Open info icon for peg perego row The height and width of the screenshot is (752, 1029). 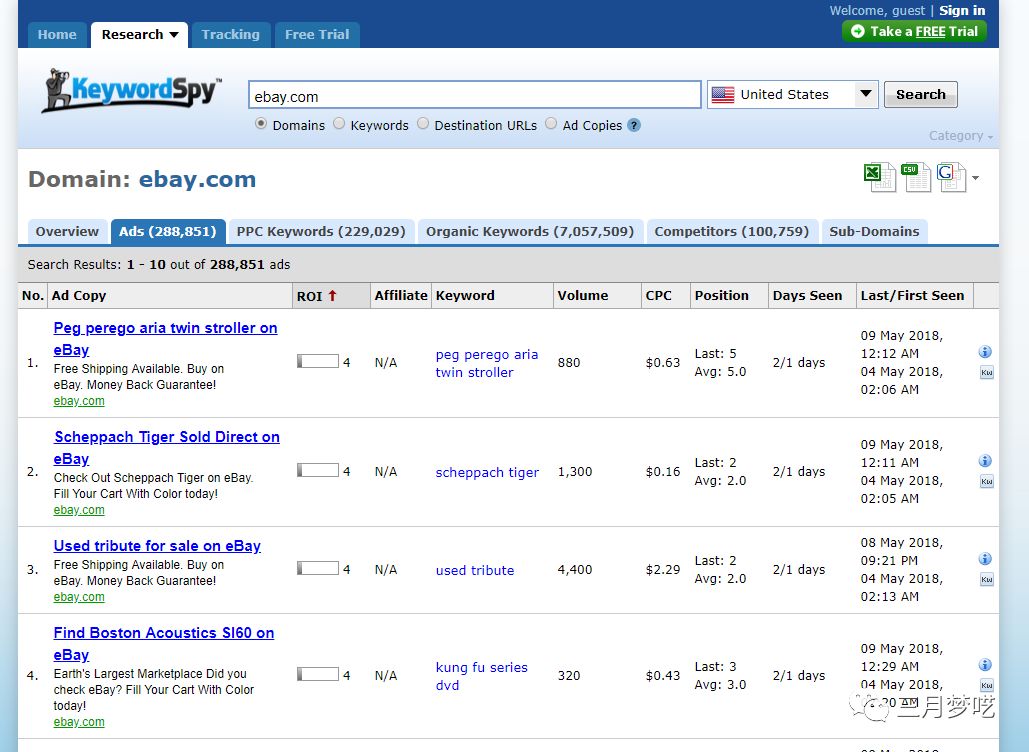(x=985, y=352)
